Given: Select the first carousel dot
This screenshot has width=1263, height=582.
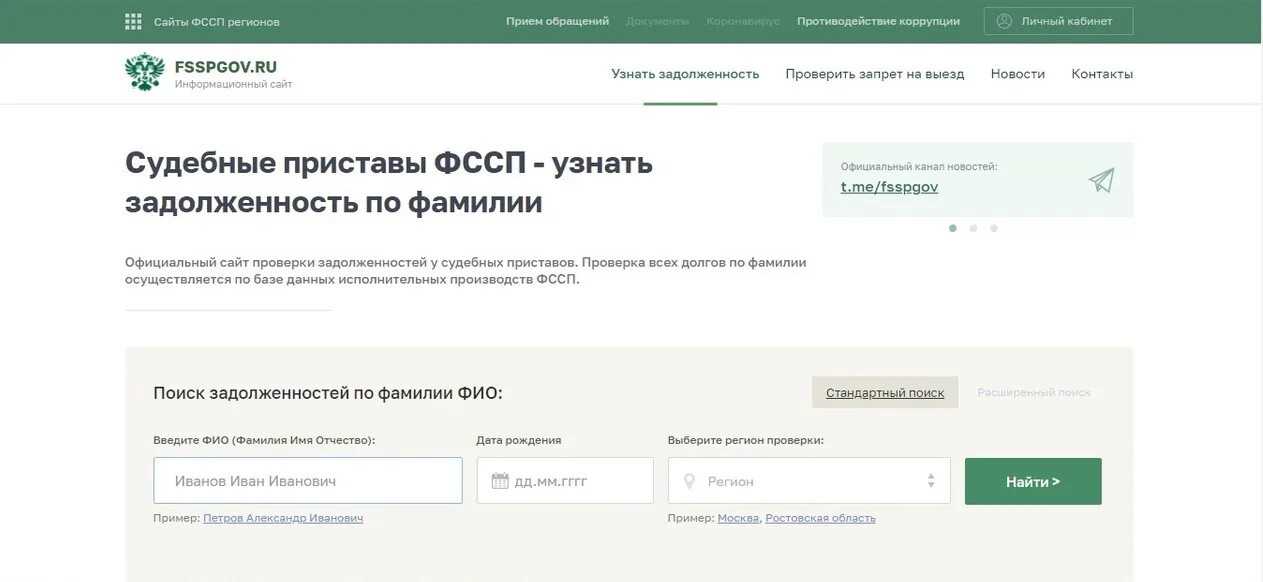Looking at the screenshot, I should click(x=953, y=228).
